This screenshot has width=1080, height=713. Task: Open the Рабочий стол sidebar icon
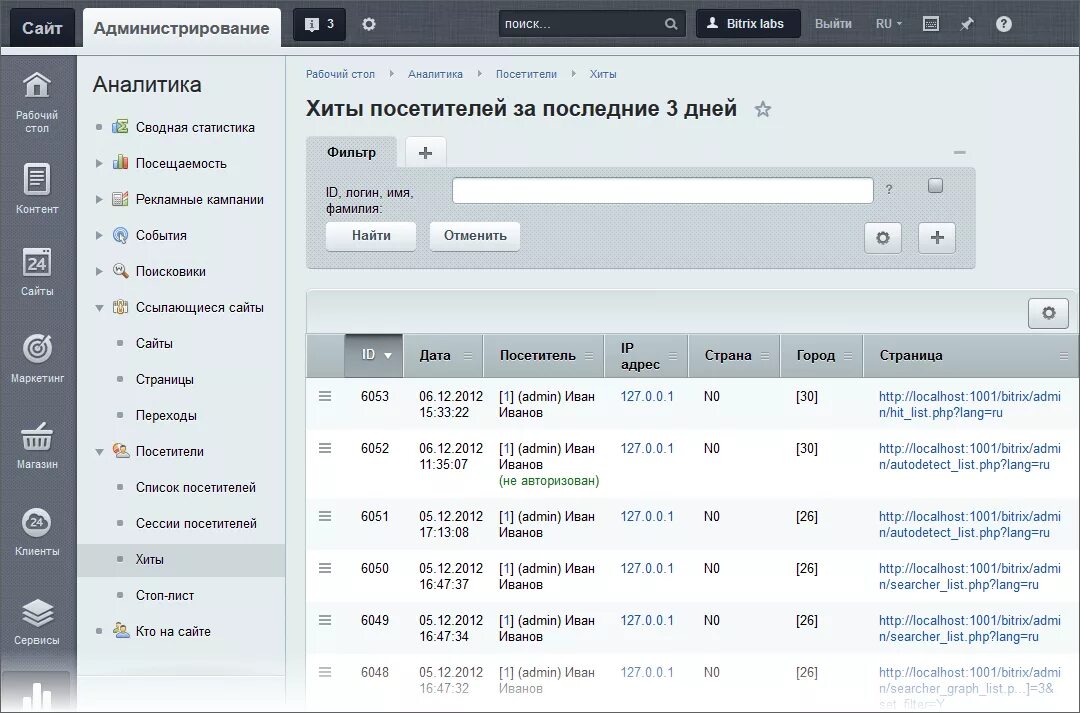click(37, 101)
